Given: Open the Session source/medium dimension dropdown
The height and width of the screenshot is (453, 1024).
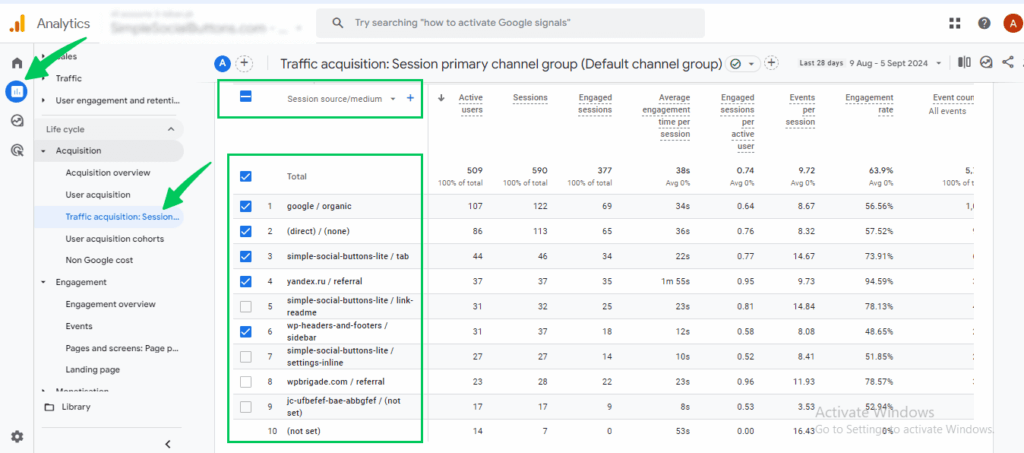Looking at the screenshot, I should tap(393, 98).
